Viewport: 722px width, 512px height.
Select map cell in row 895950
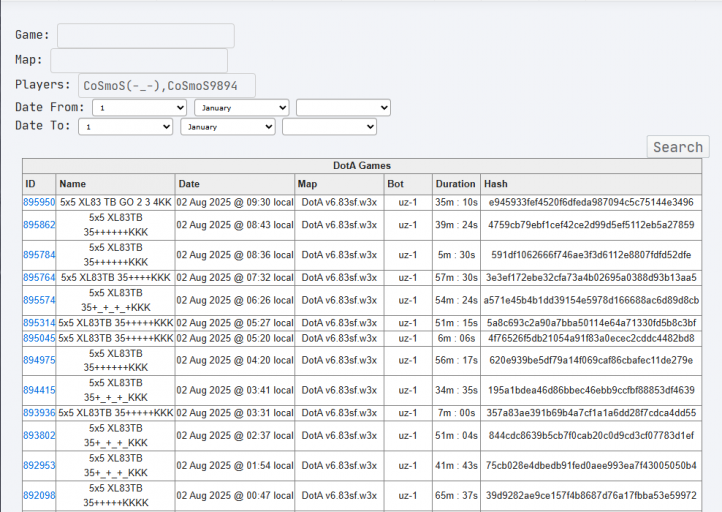point(339,202)
